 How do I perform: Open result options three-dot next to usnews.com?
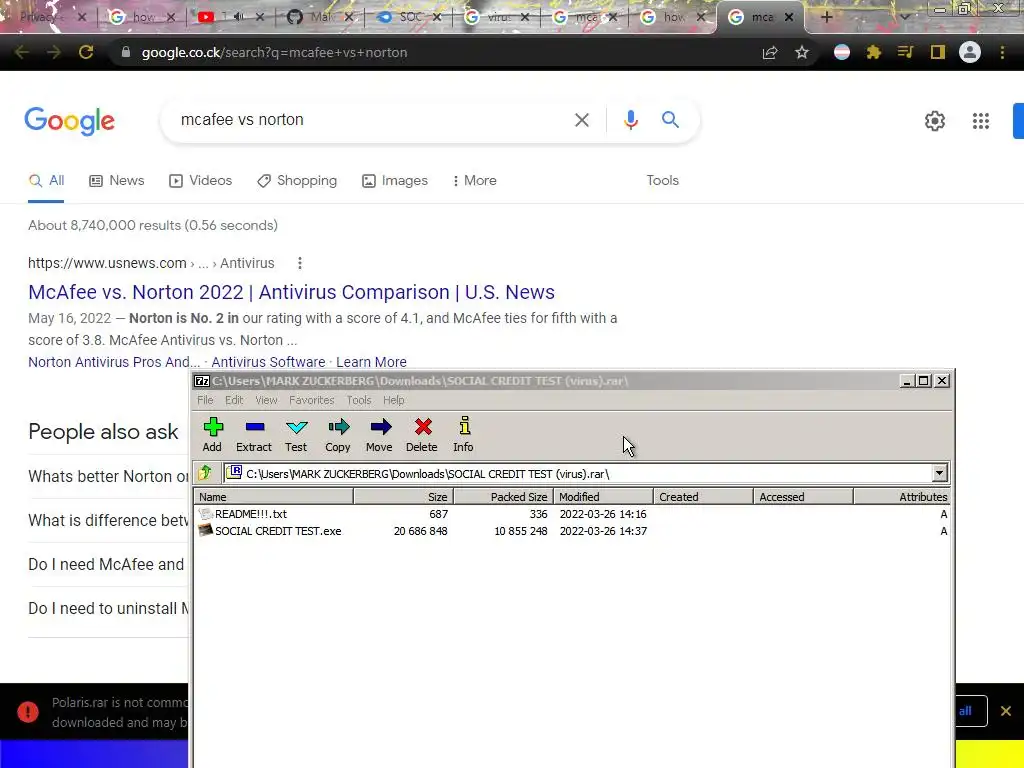(300, 263)
